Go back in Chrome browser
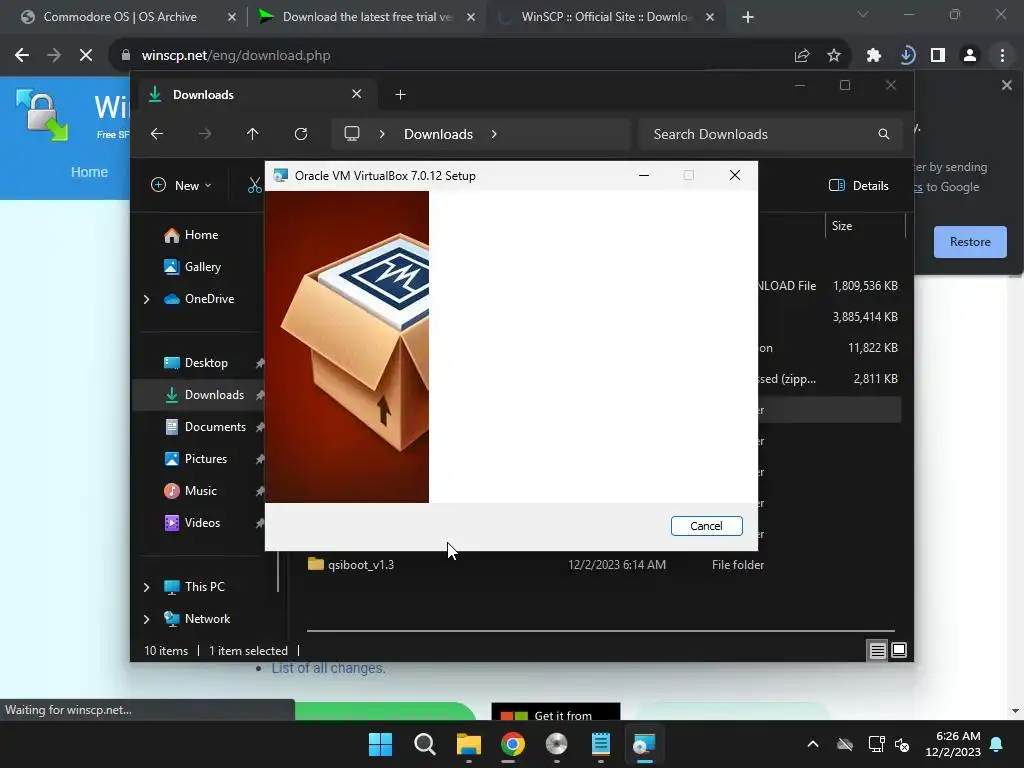 22,56
